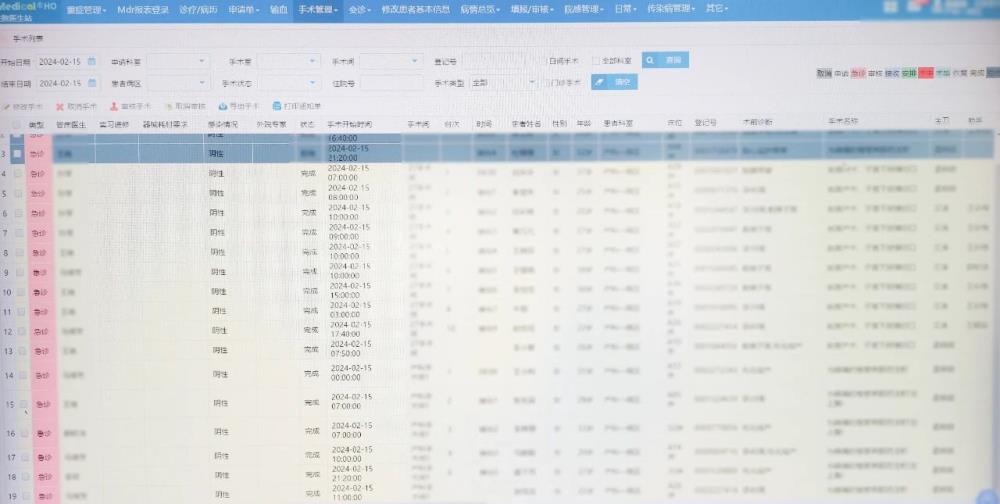Click the 审核手术 stamp icon
The image size is (1000, 504).
(x=114, y=105)
